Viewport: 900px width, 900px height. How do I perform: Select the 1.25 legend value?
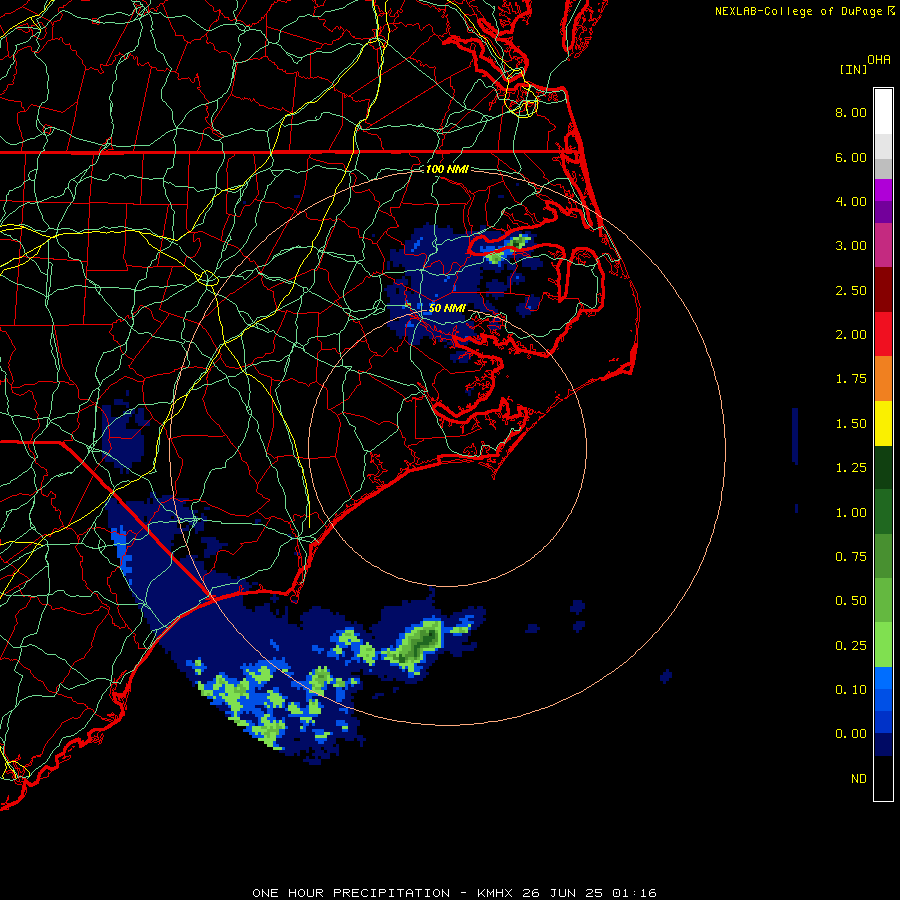pos(851,468)
